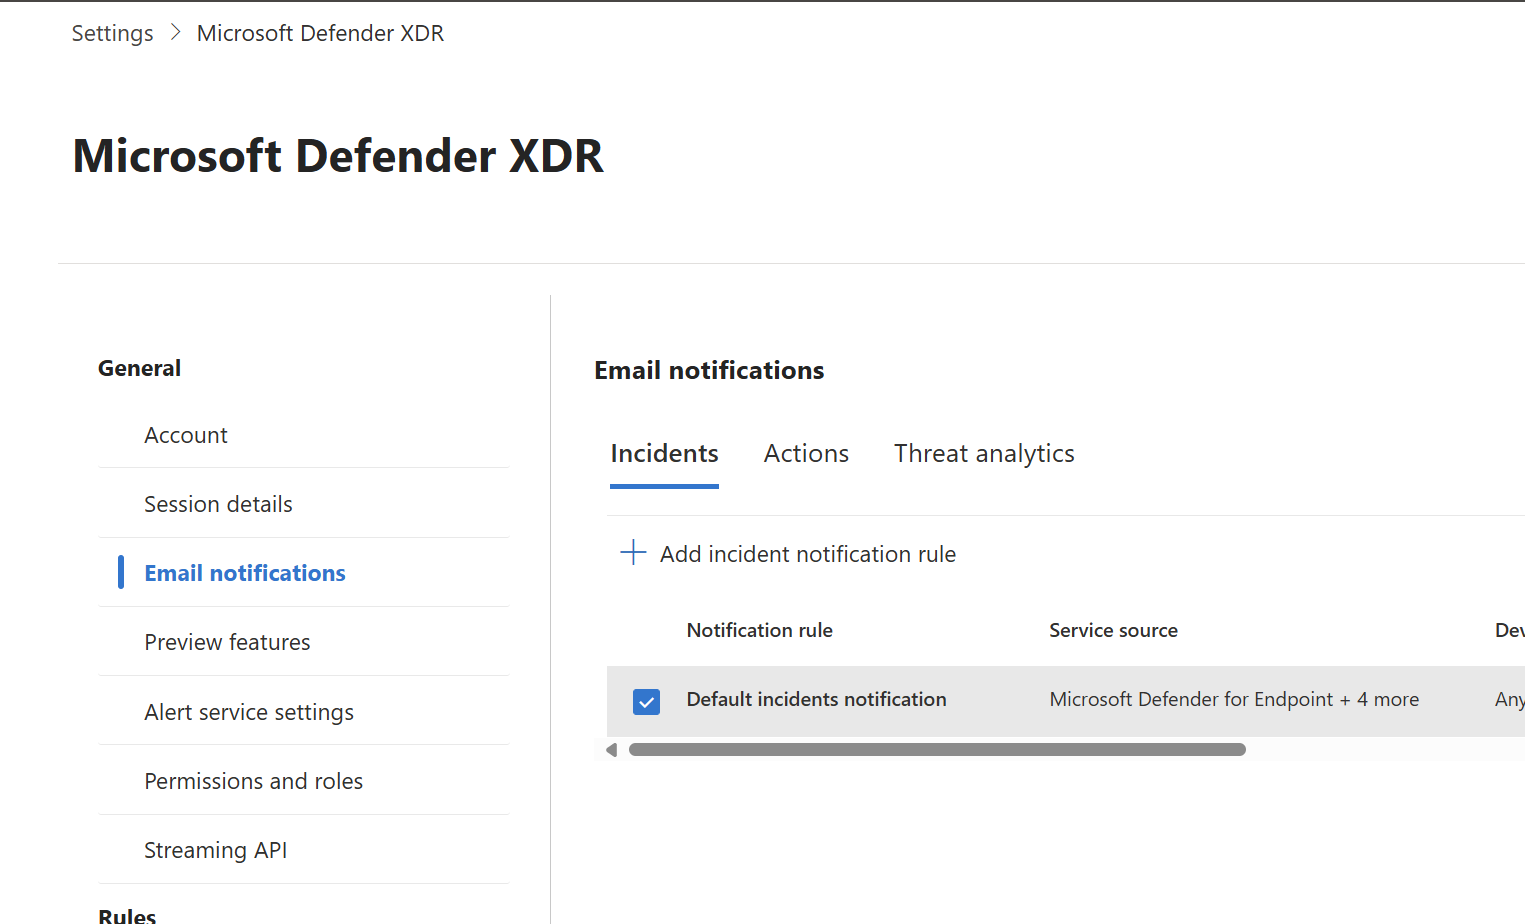This screenshot has height=924, width=1525.
Task: Sort by Service source column header
Action: point(1113,631)
